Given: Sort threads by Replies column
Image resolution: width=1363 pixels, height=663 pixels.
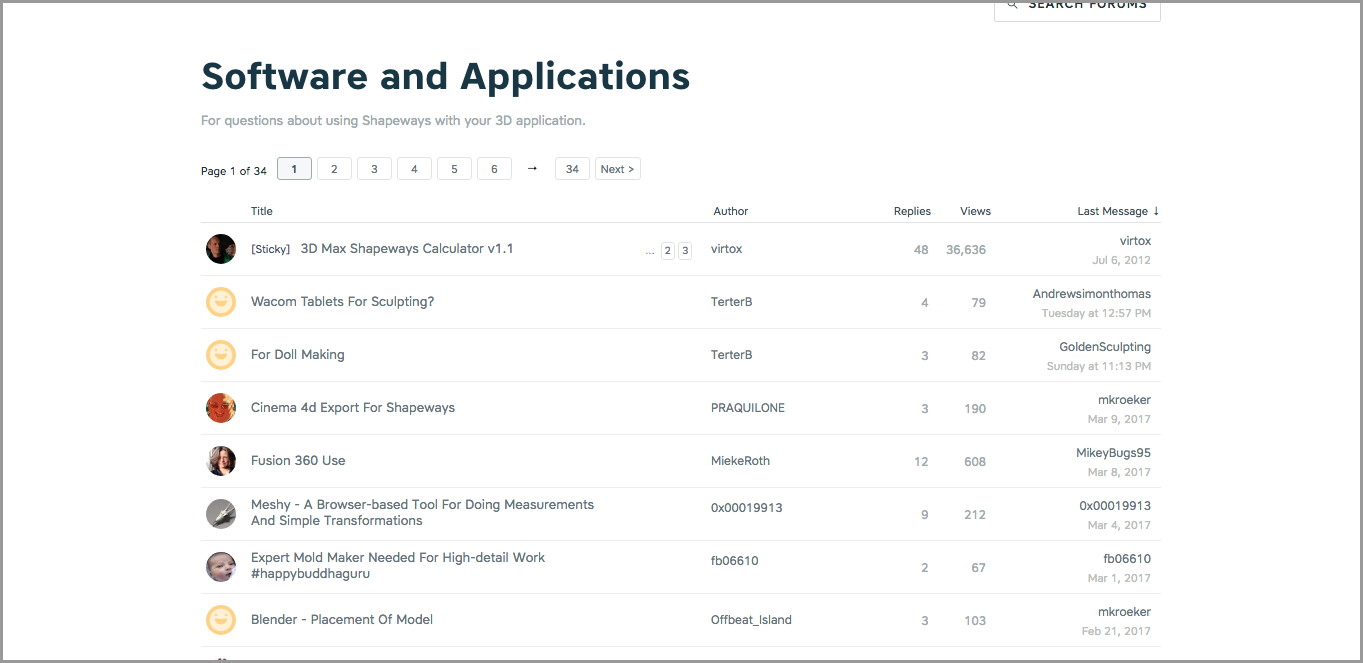Looking at the screenshot, I should pos(912,211).
